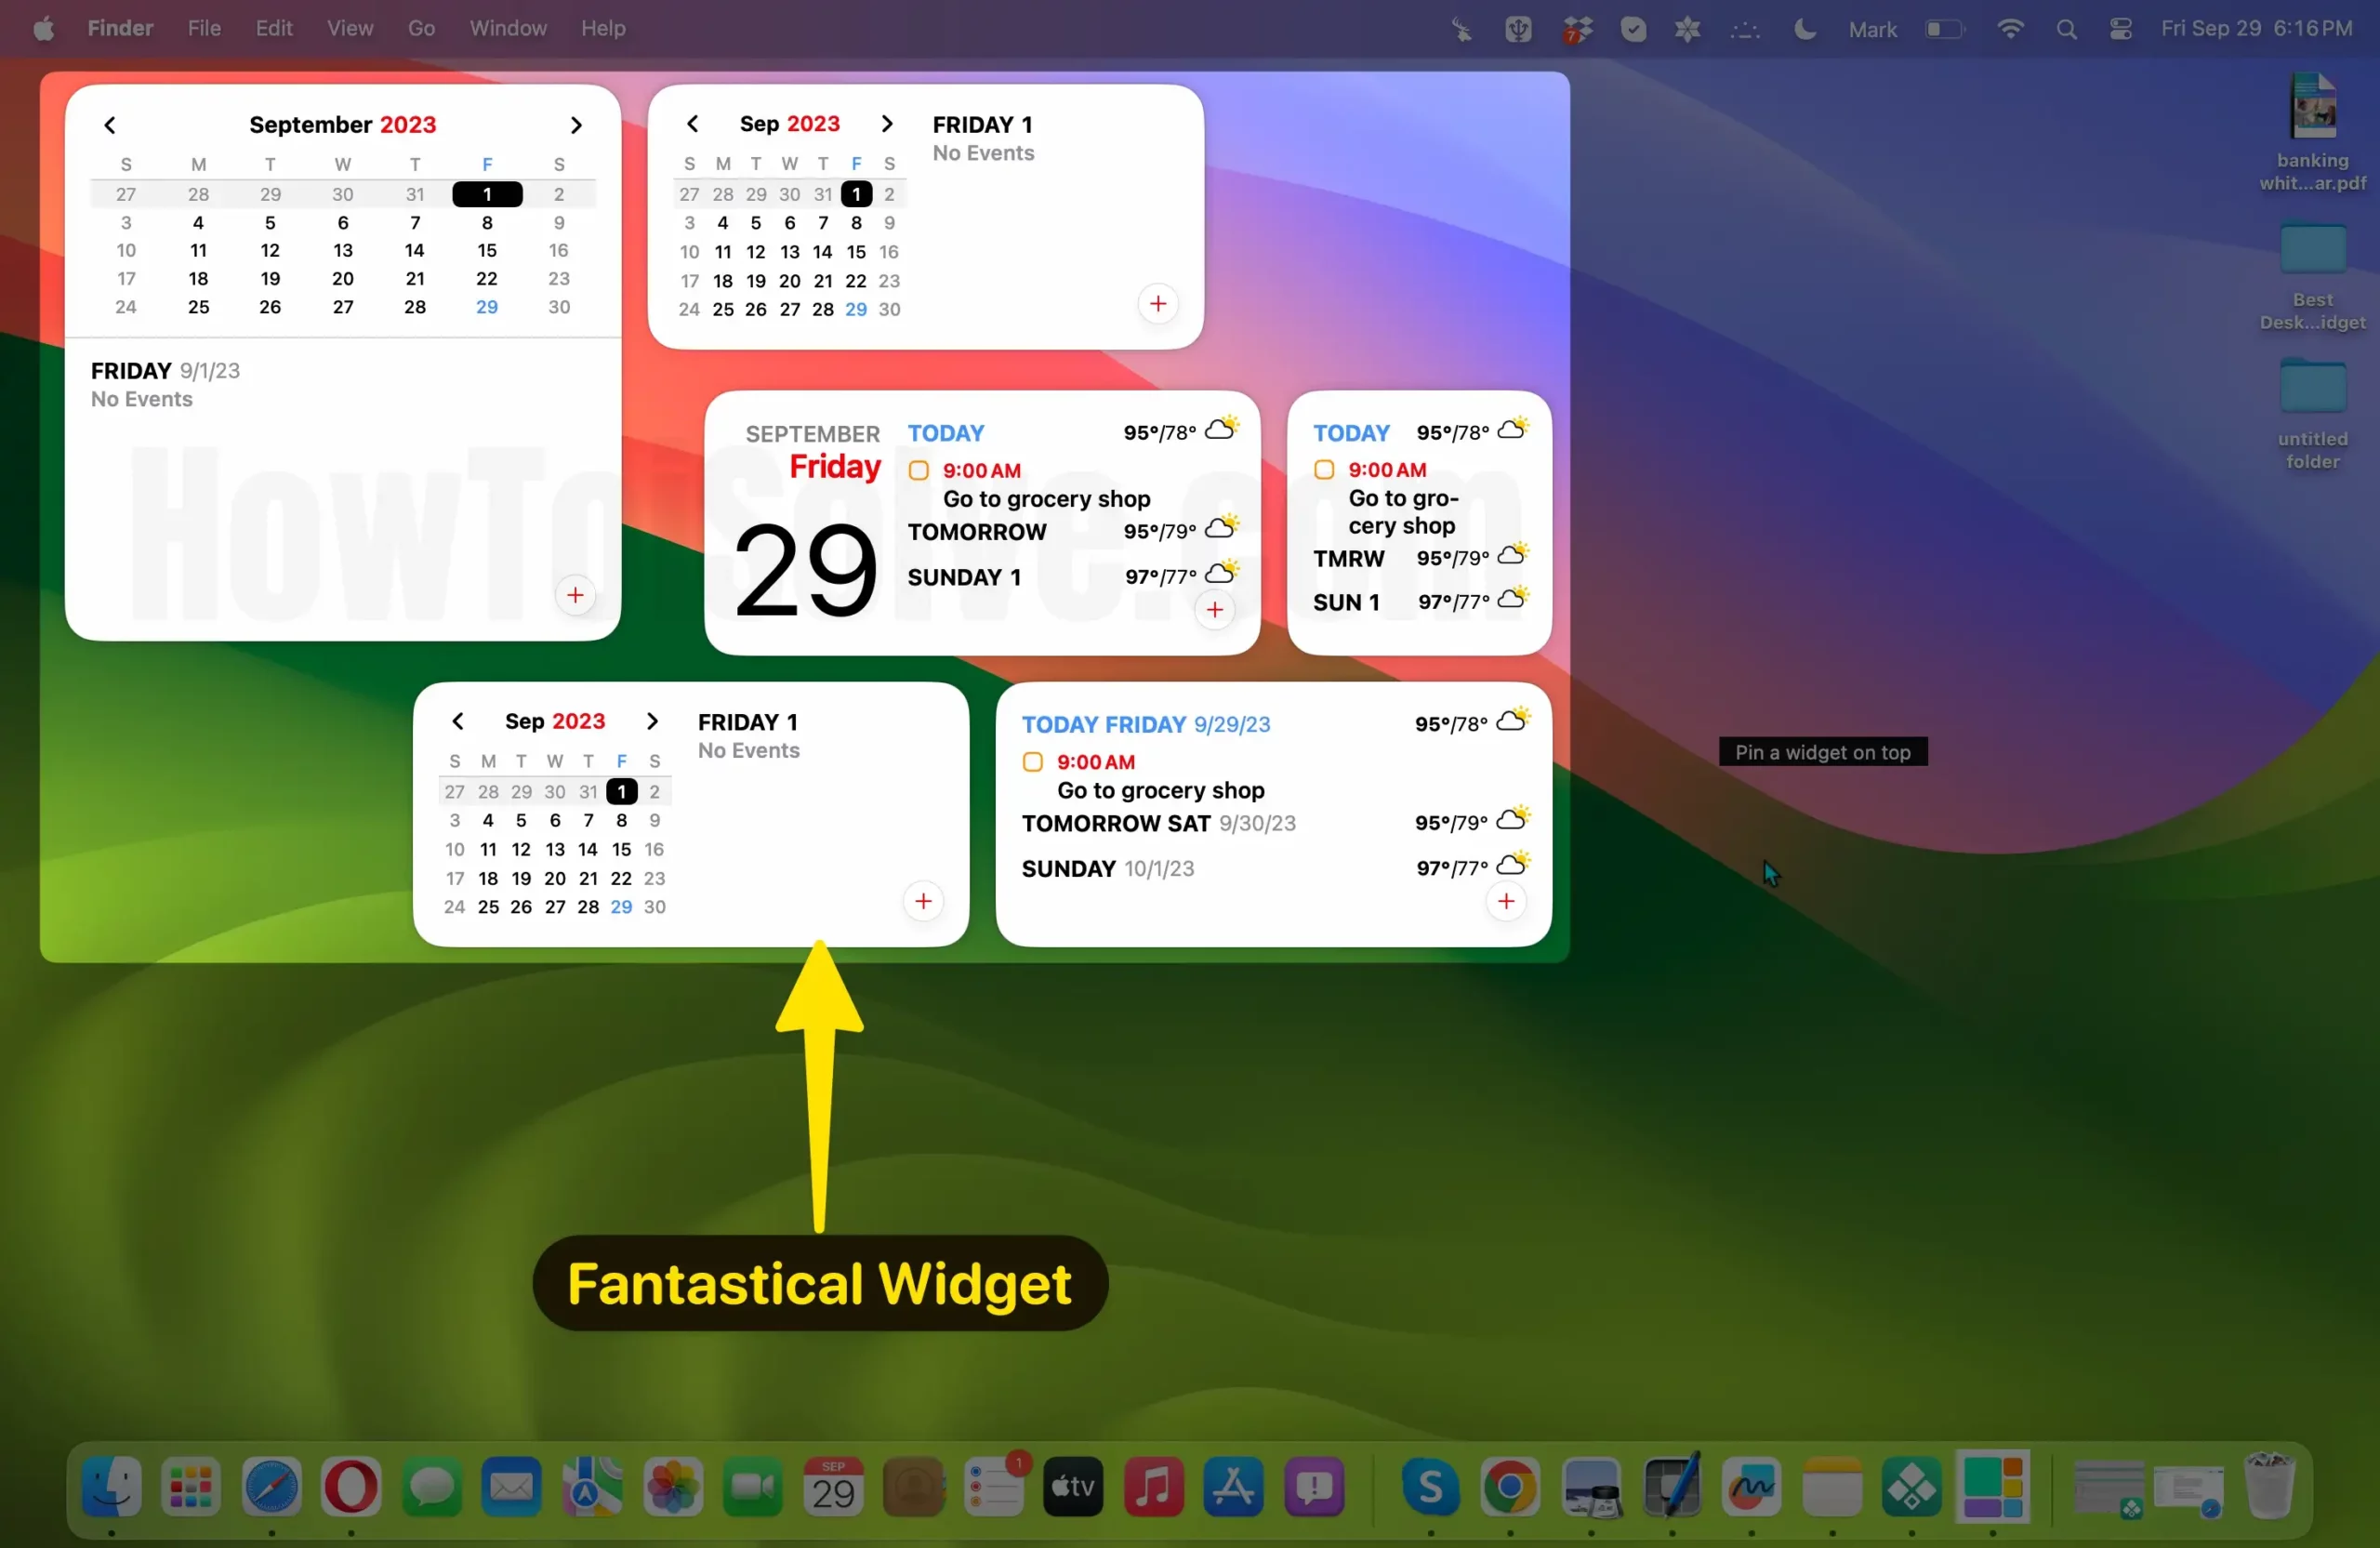Click highlighted date 1 in large calendar widget

tap(487, 194)
